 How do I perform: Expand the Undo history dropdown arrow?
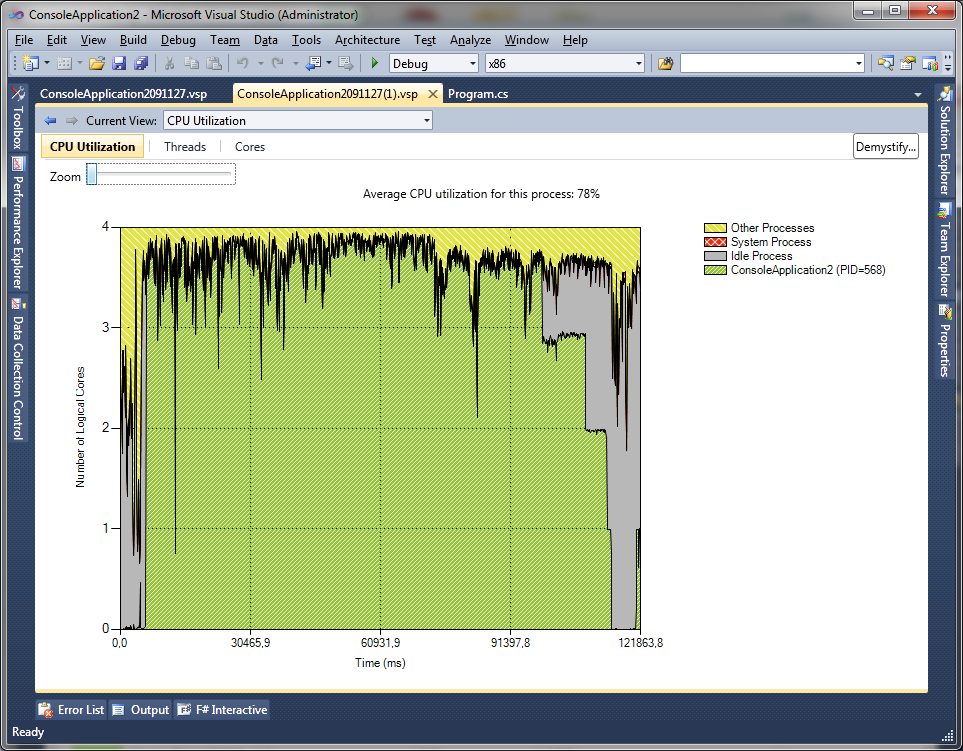click(260, 63)
